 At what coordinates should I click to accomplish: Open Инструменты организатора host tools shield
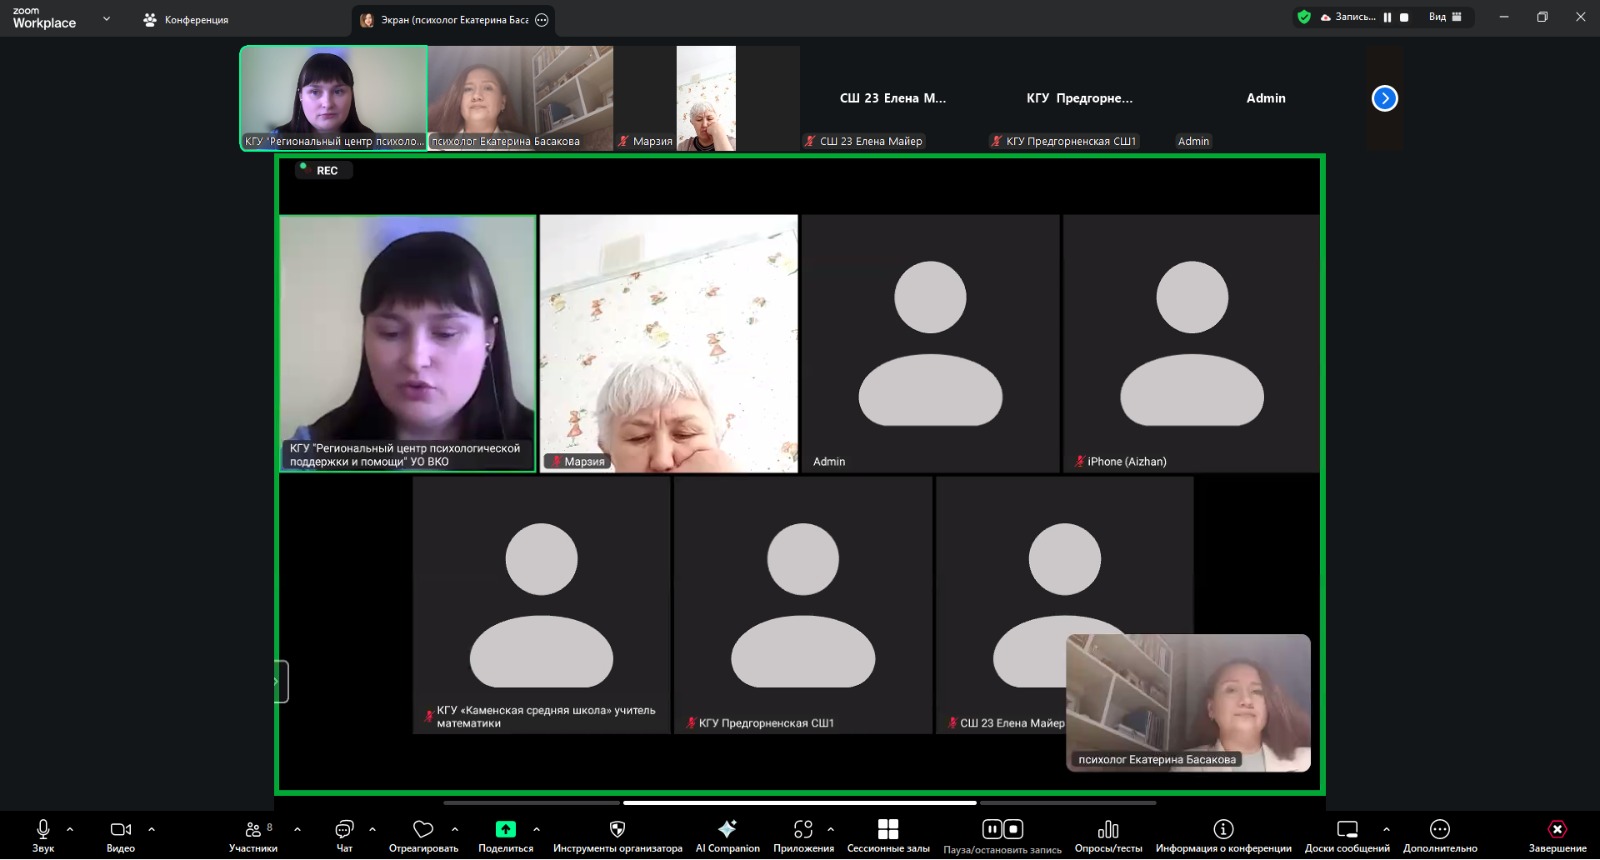617,830
